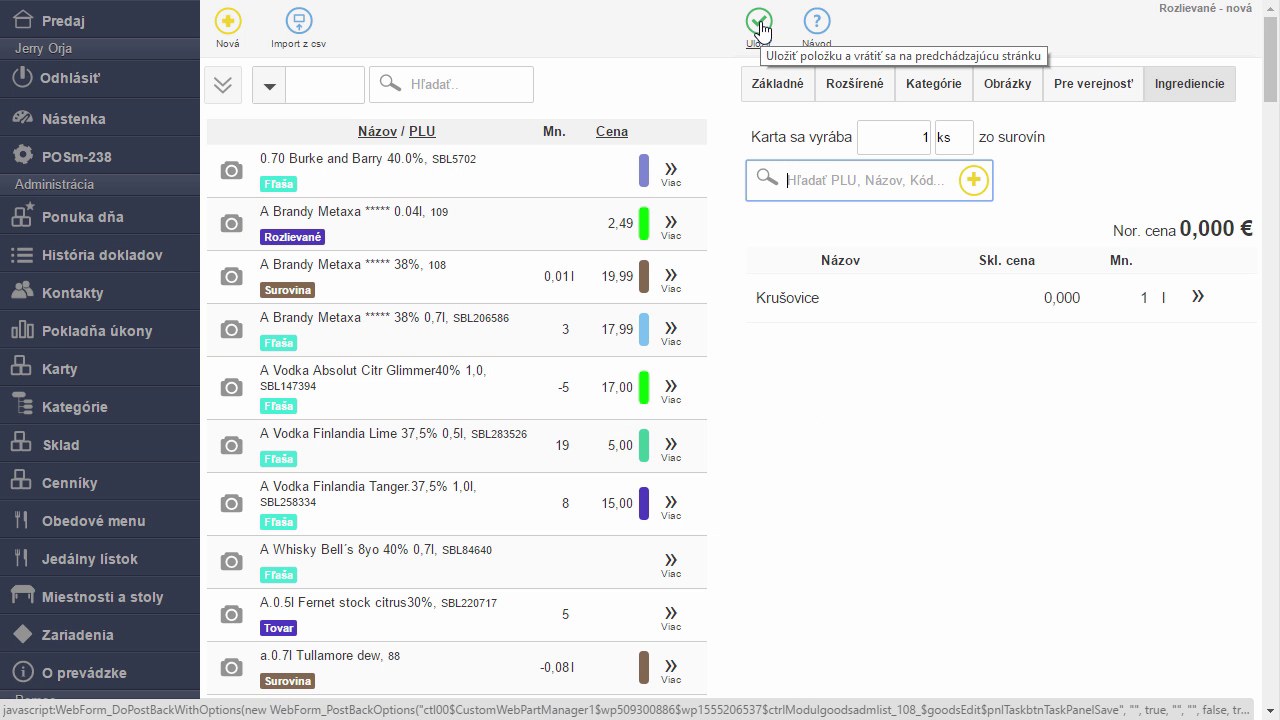Open the dropdown arrow beside search
Screen dimensions: 1280x720
pyautogui.click(x=269, y=85)
